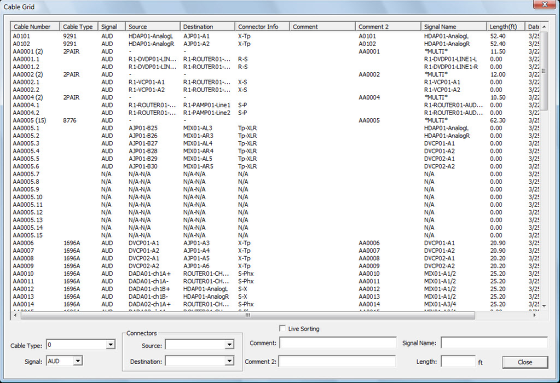Select cable row AA0005.6

(274, 166)
